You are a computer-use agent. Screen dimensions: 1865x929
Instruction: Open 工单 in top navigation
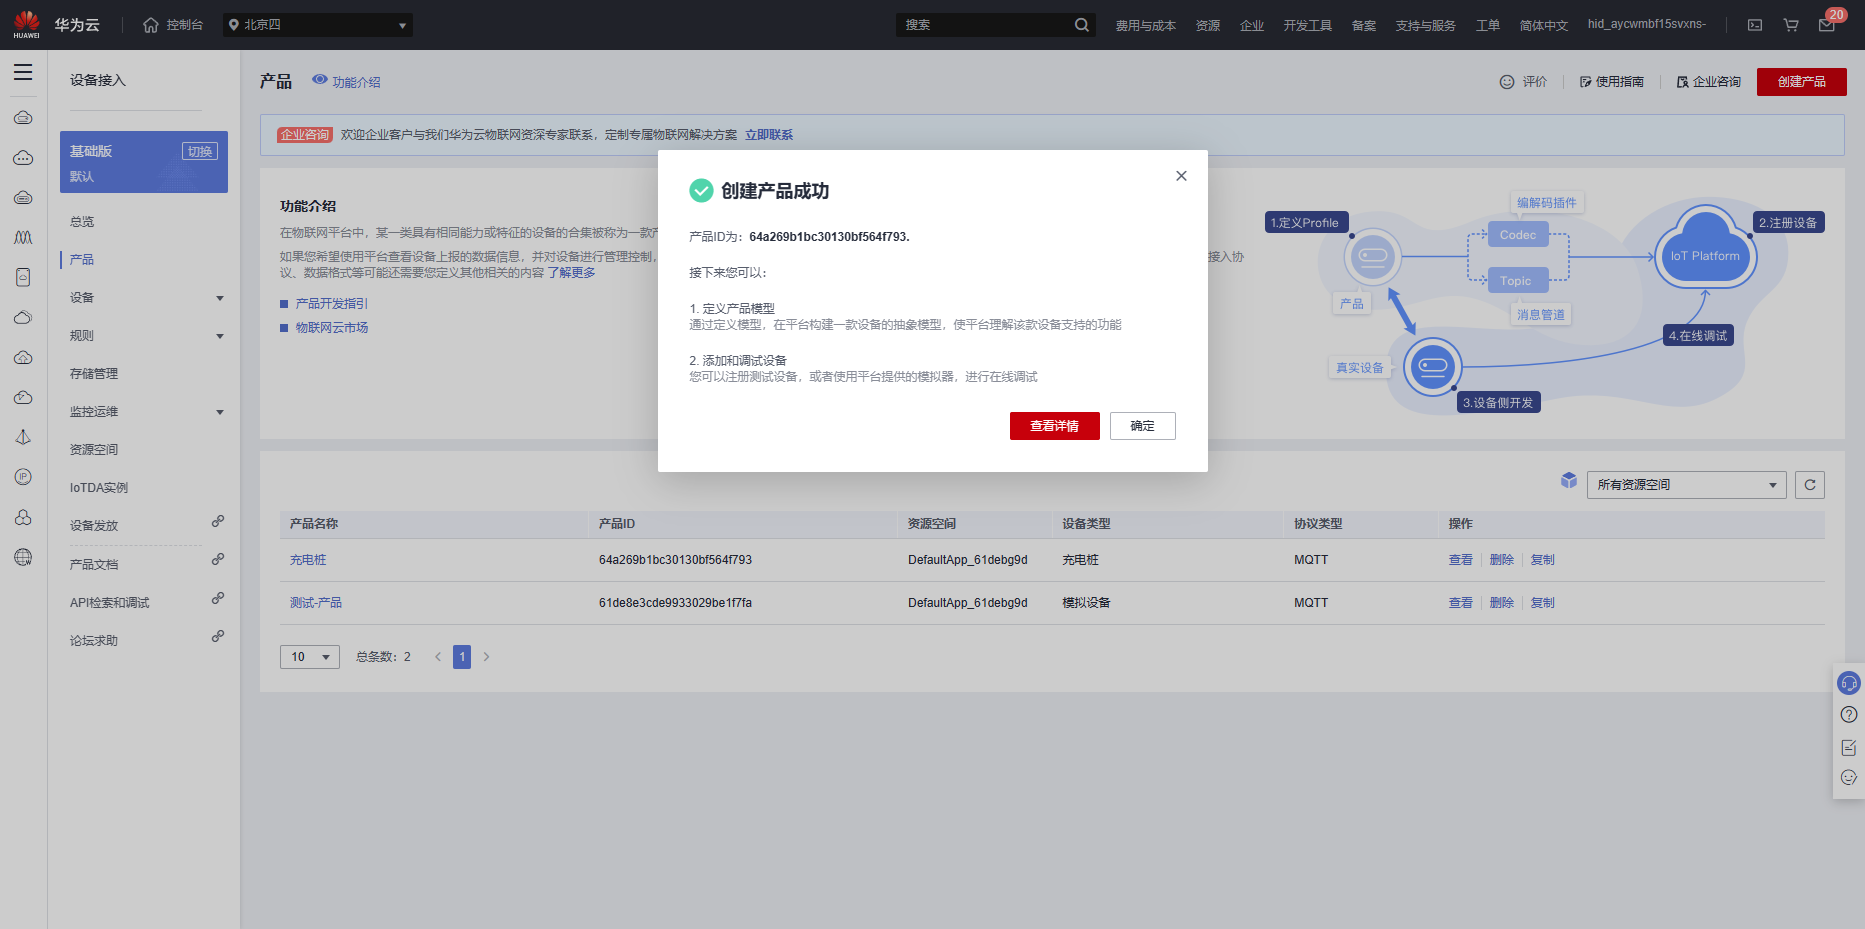(1488, 26)
